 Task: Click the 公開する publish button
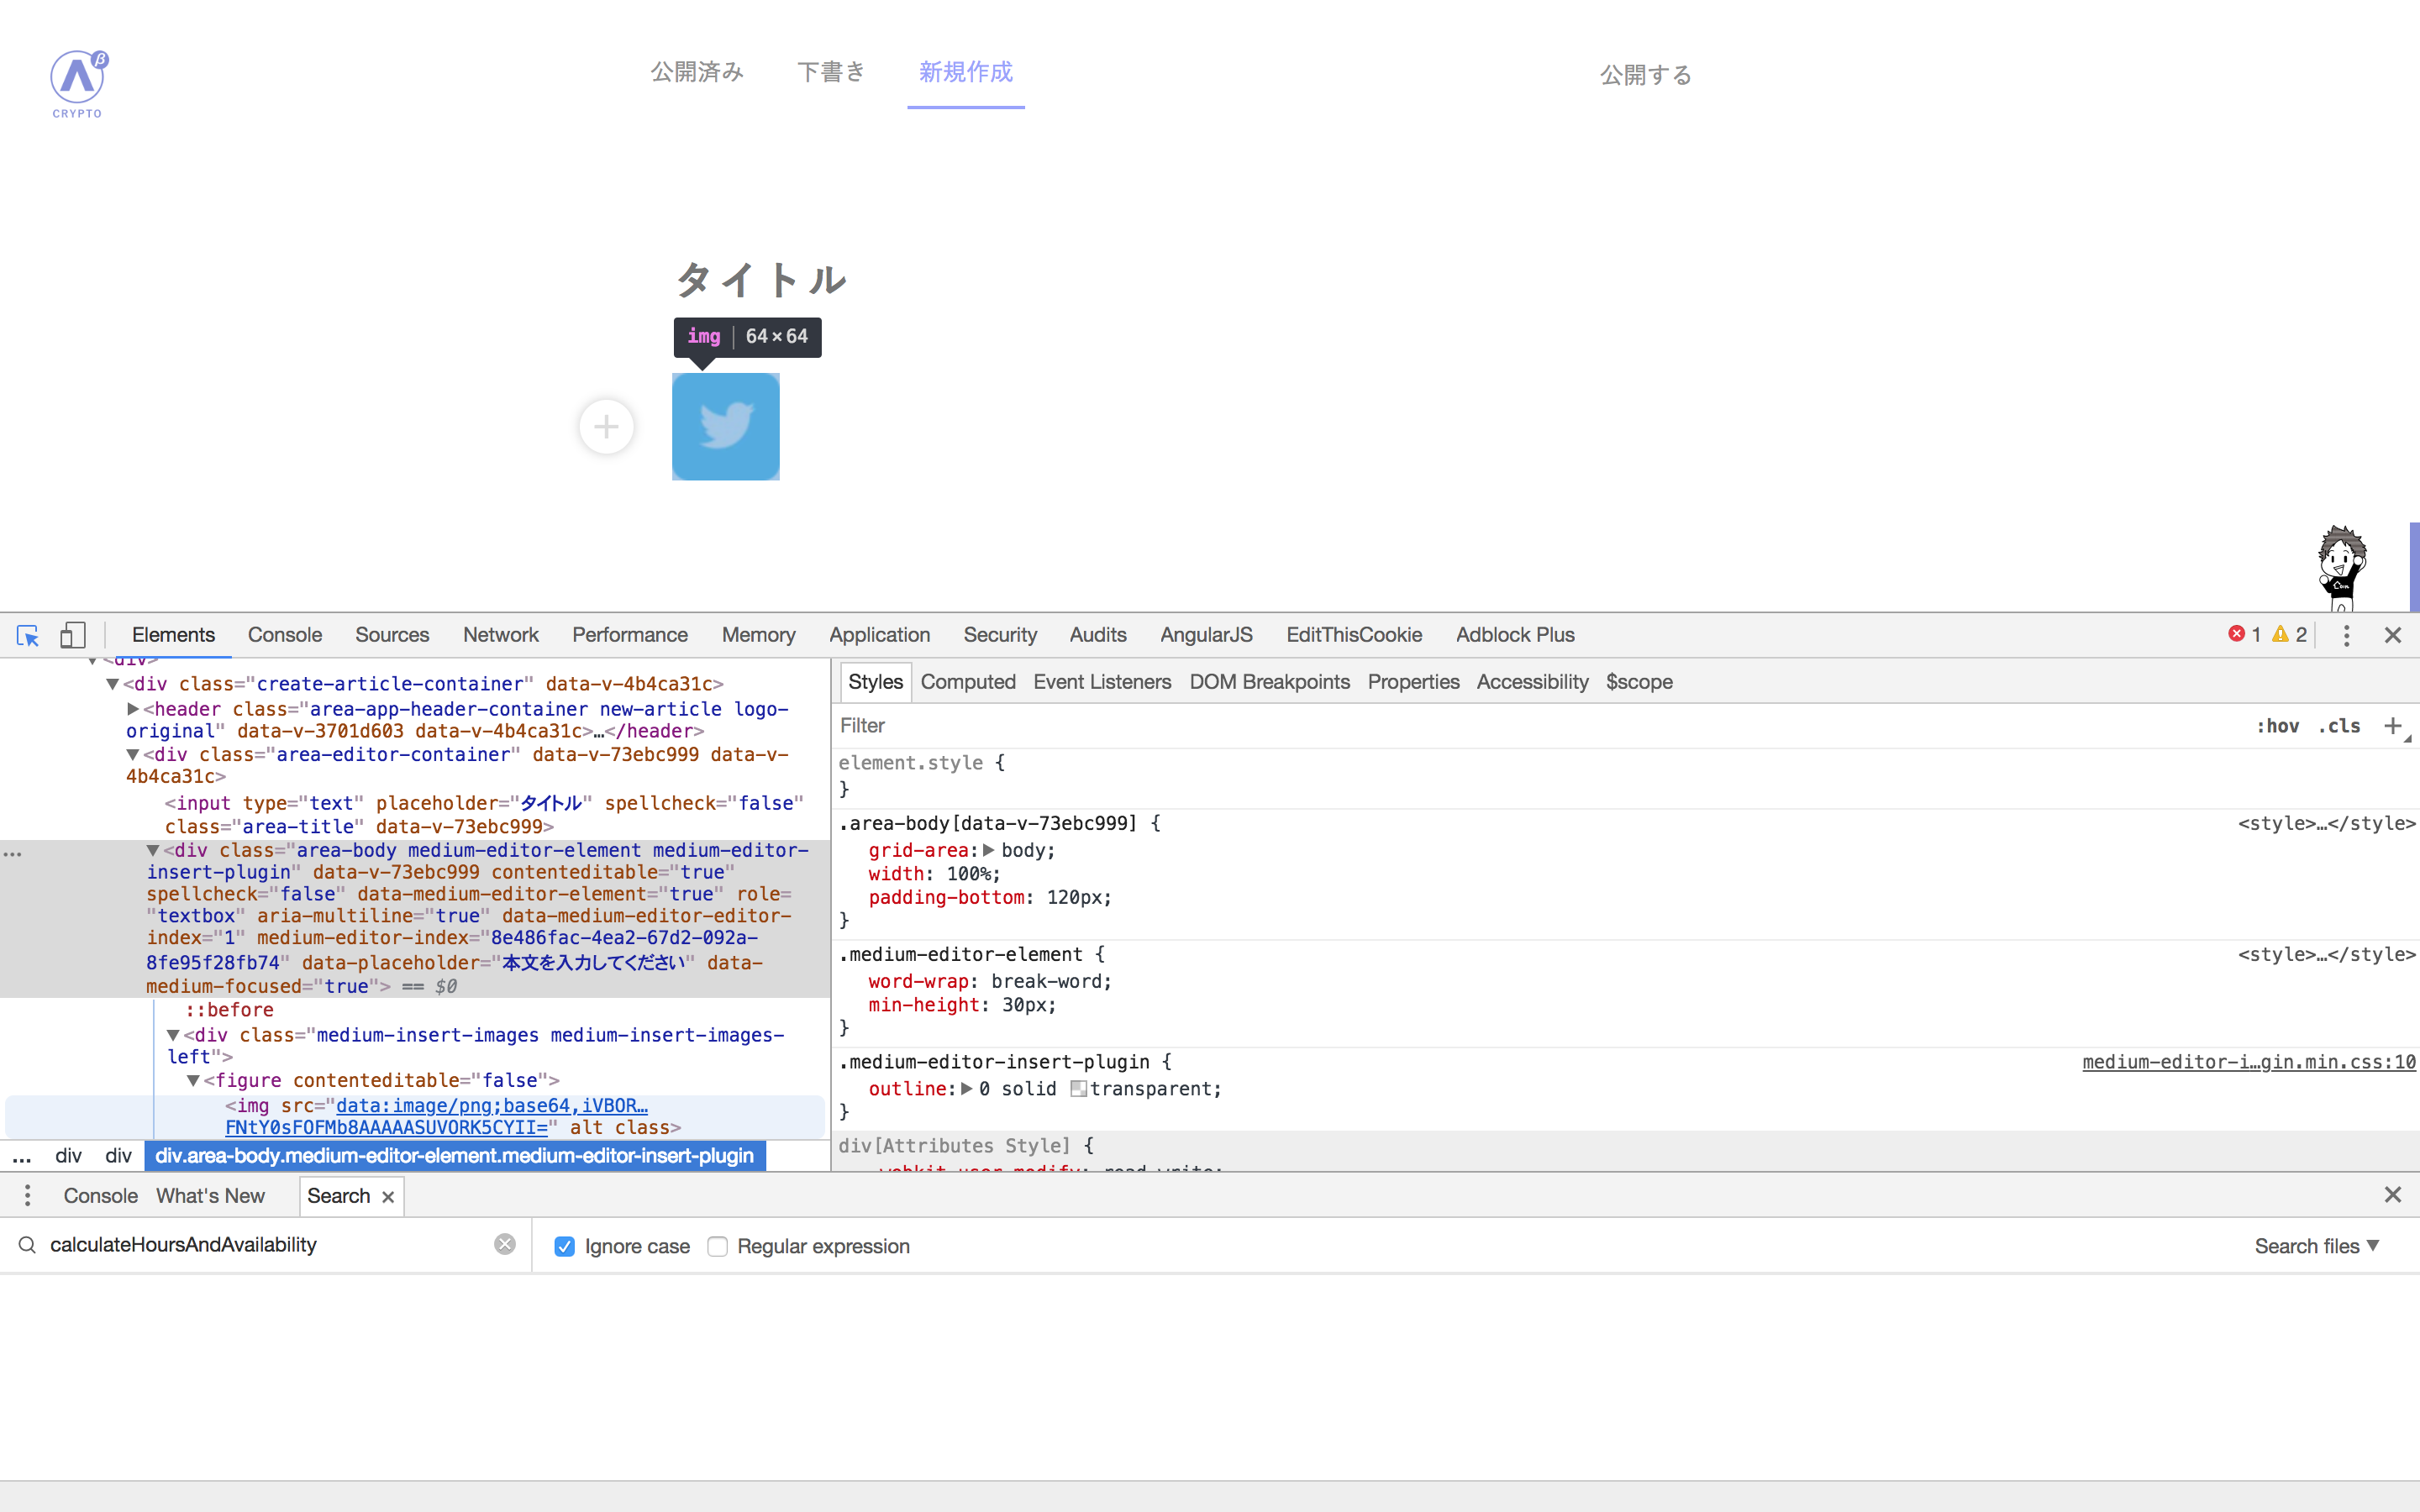tap(1645, 75)
